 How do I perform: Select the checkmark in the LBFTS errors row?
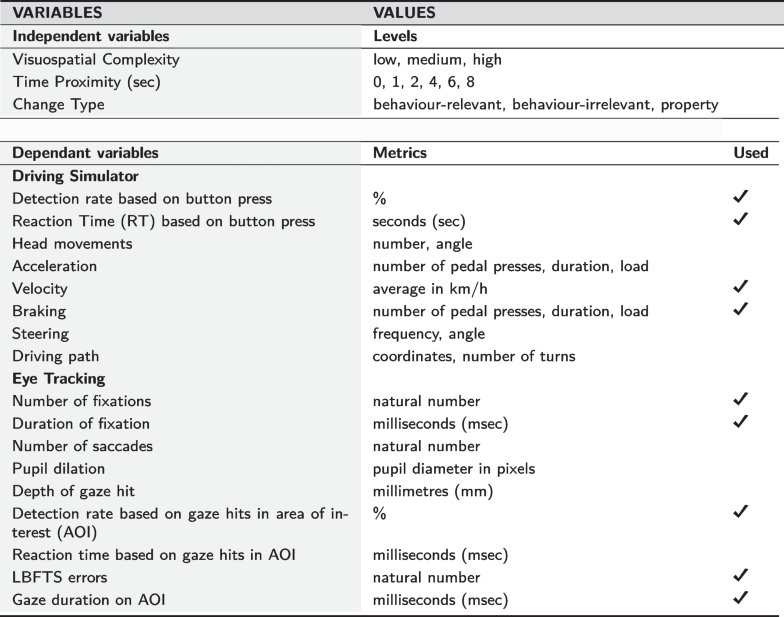[741, 577]
